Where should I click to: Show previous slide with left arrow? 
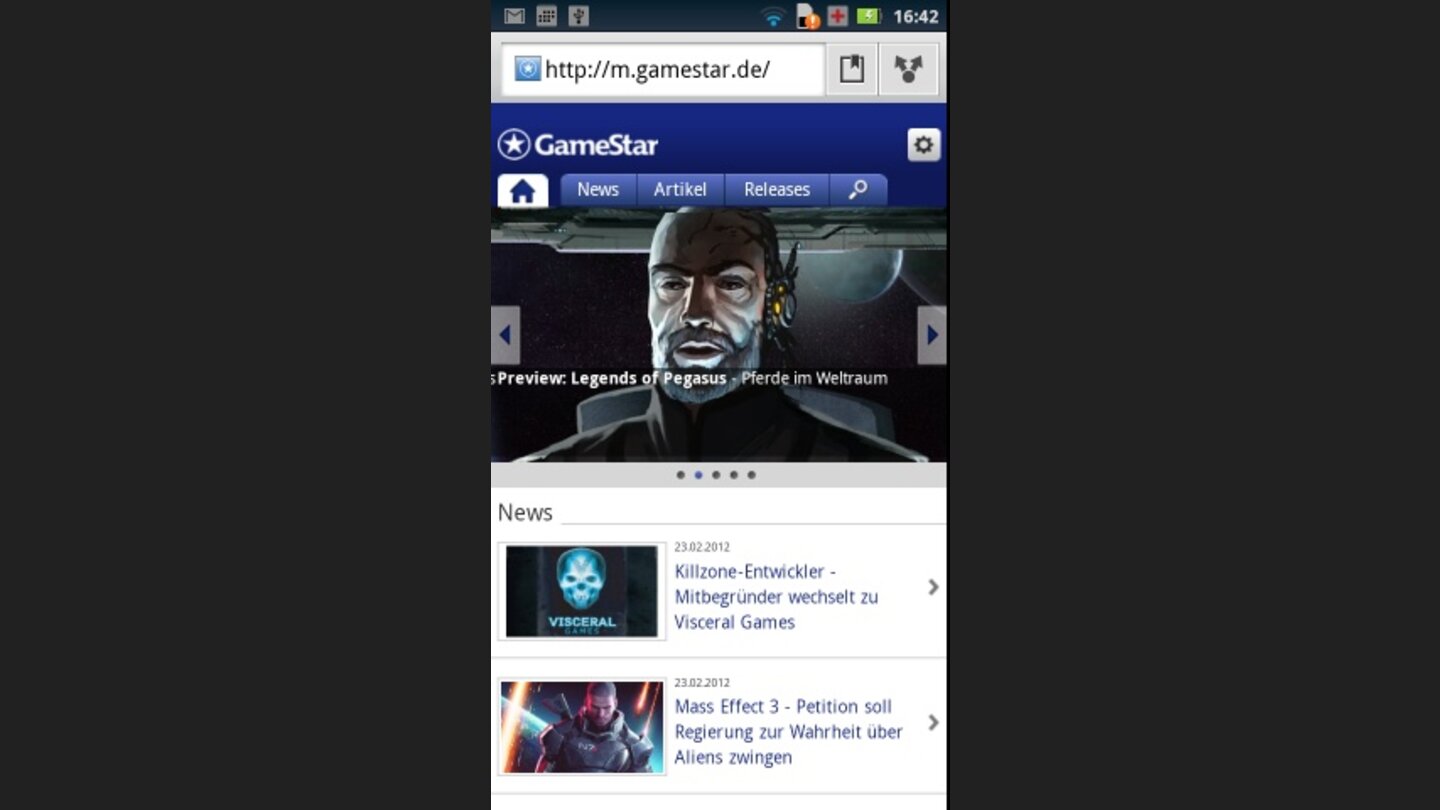pyautogui.click(x=505, y=335)
